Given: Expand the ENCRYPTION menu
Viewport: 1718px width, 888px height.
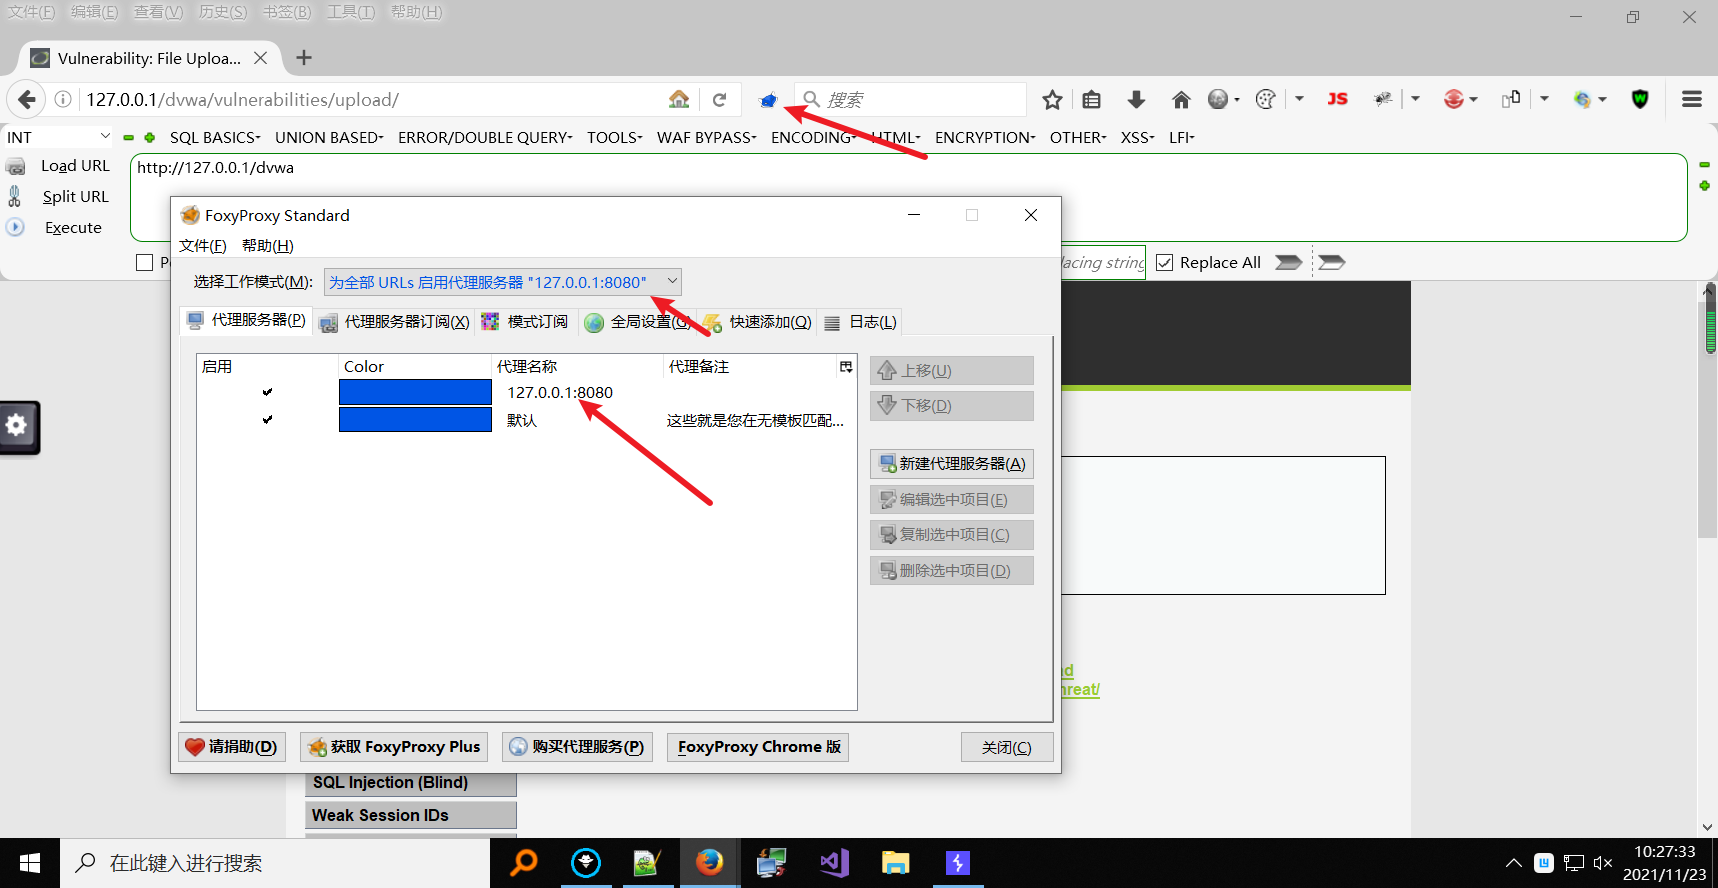Looking at the screenshot, I should [x=985, y=138].
